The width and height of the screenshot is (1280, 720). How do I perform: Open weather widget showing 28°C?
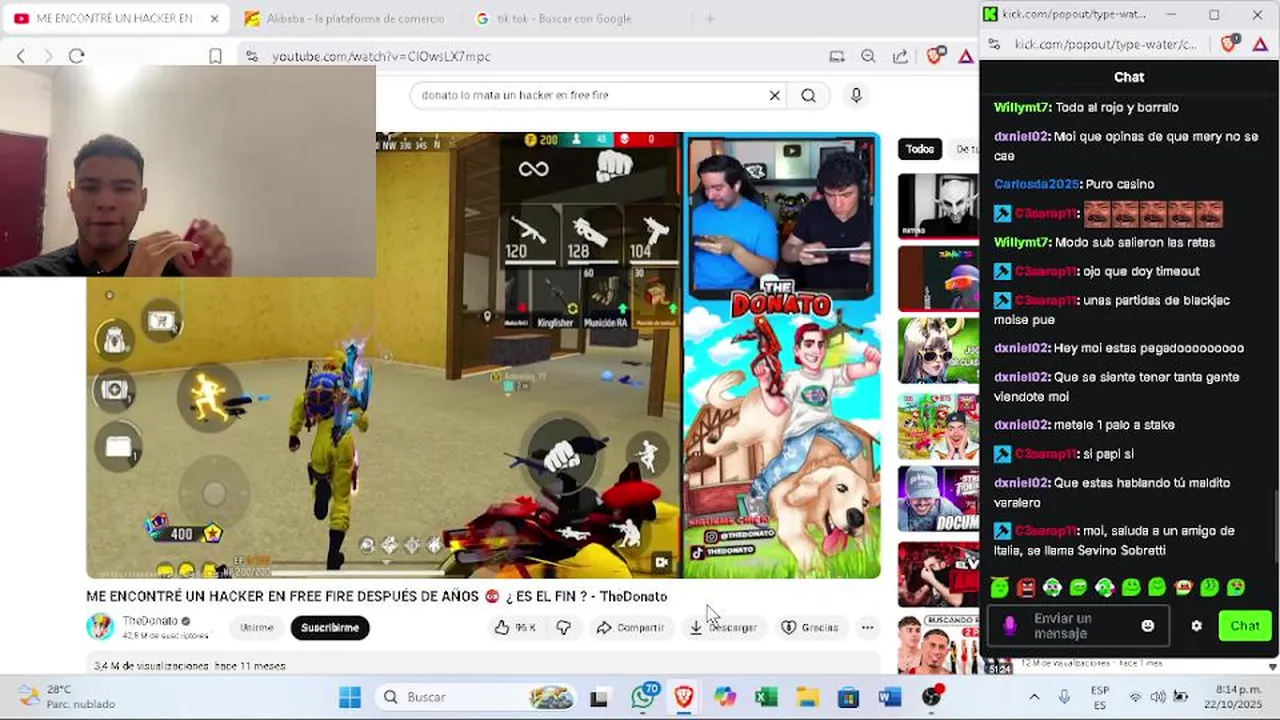(68, 697)
